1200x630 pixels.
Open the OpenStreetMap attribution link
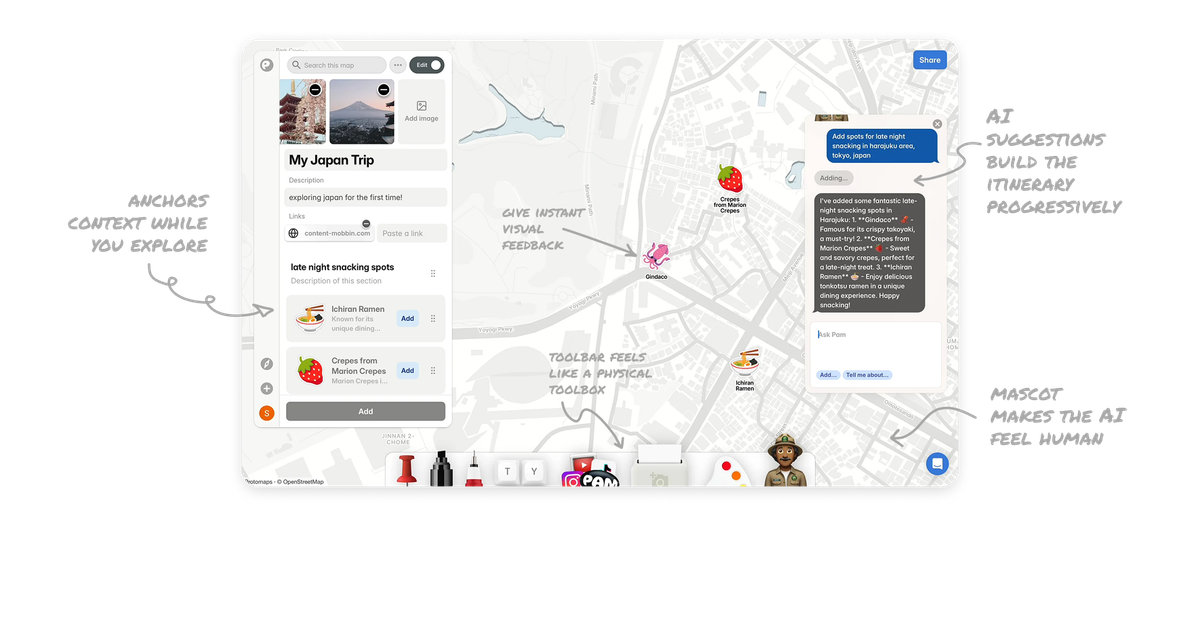(303, 482)
